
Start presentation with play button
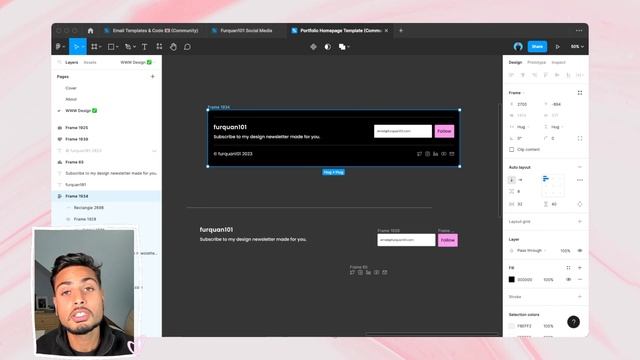[558, 47]
